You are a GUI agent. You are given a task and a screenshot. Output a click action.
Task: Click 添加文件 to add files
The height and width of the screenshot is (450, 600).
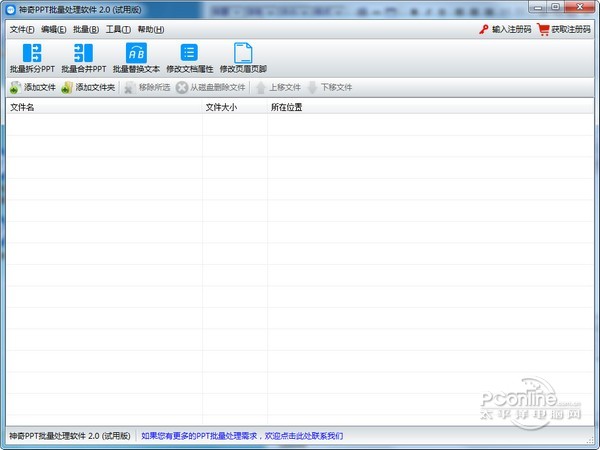33,87
